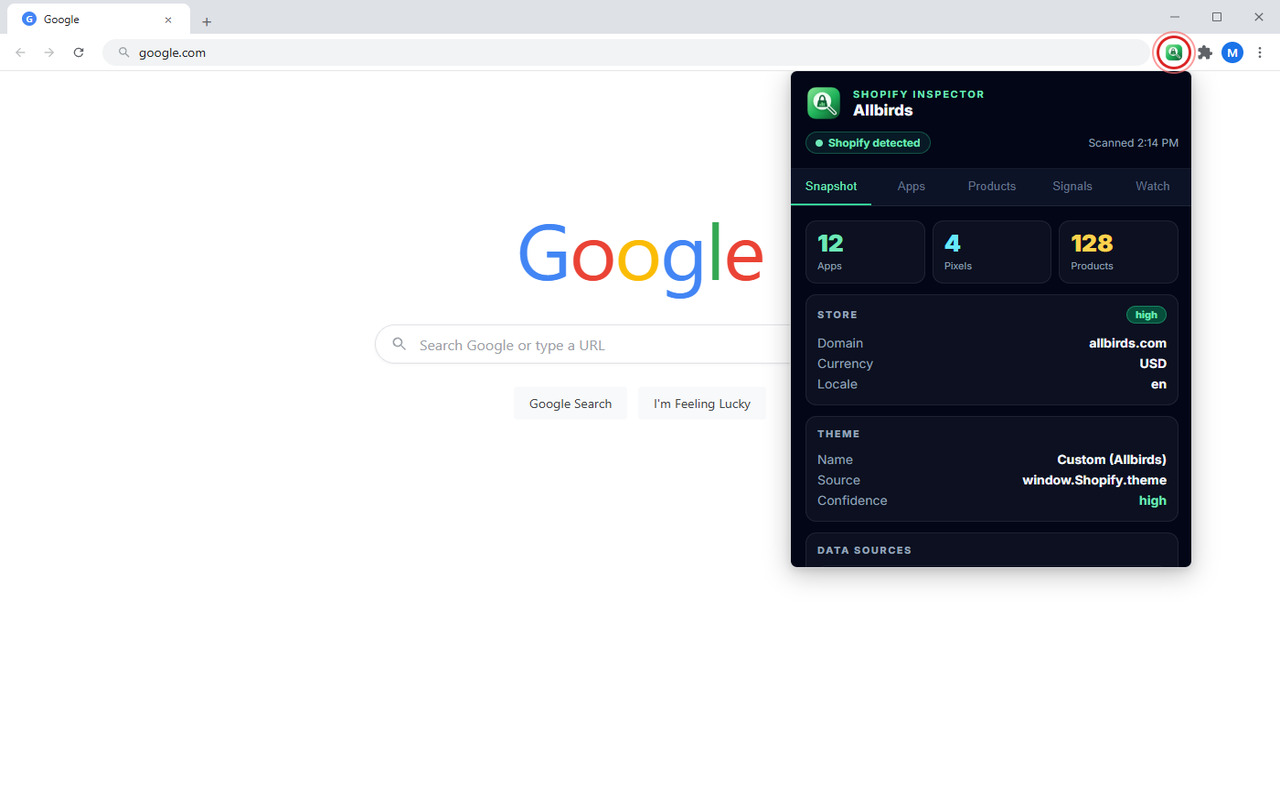Open the Signals tab
The width and height of the screenshot is (1280, 800).
tap(1072, 186)
